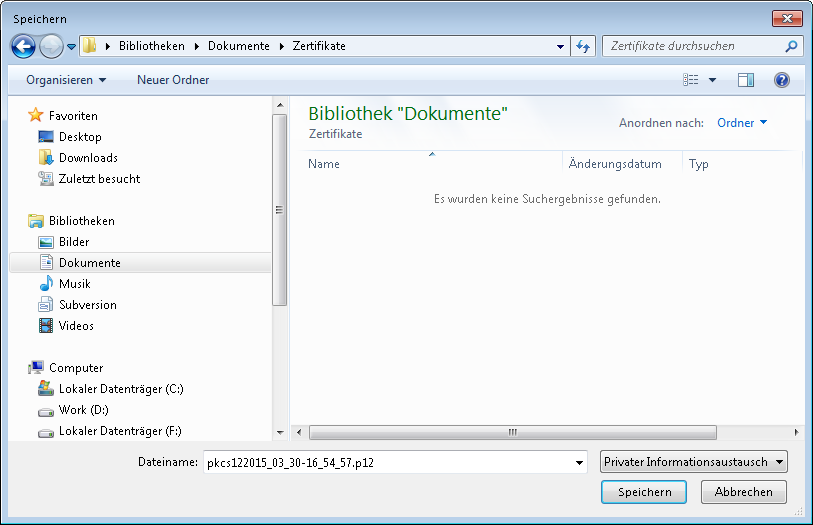This screenshot has width=813, height=525.
Task: Toggle the preview pane icon
Action: [745, 80]
